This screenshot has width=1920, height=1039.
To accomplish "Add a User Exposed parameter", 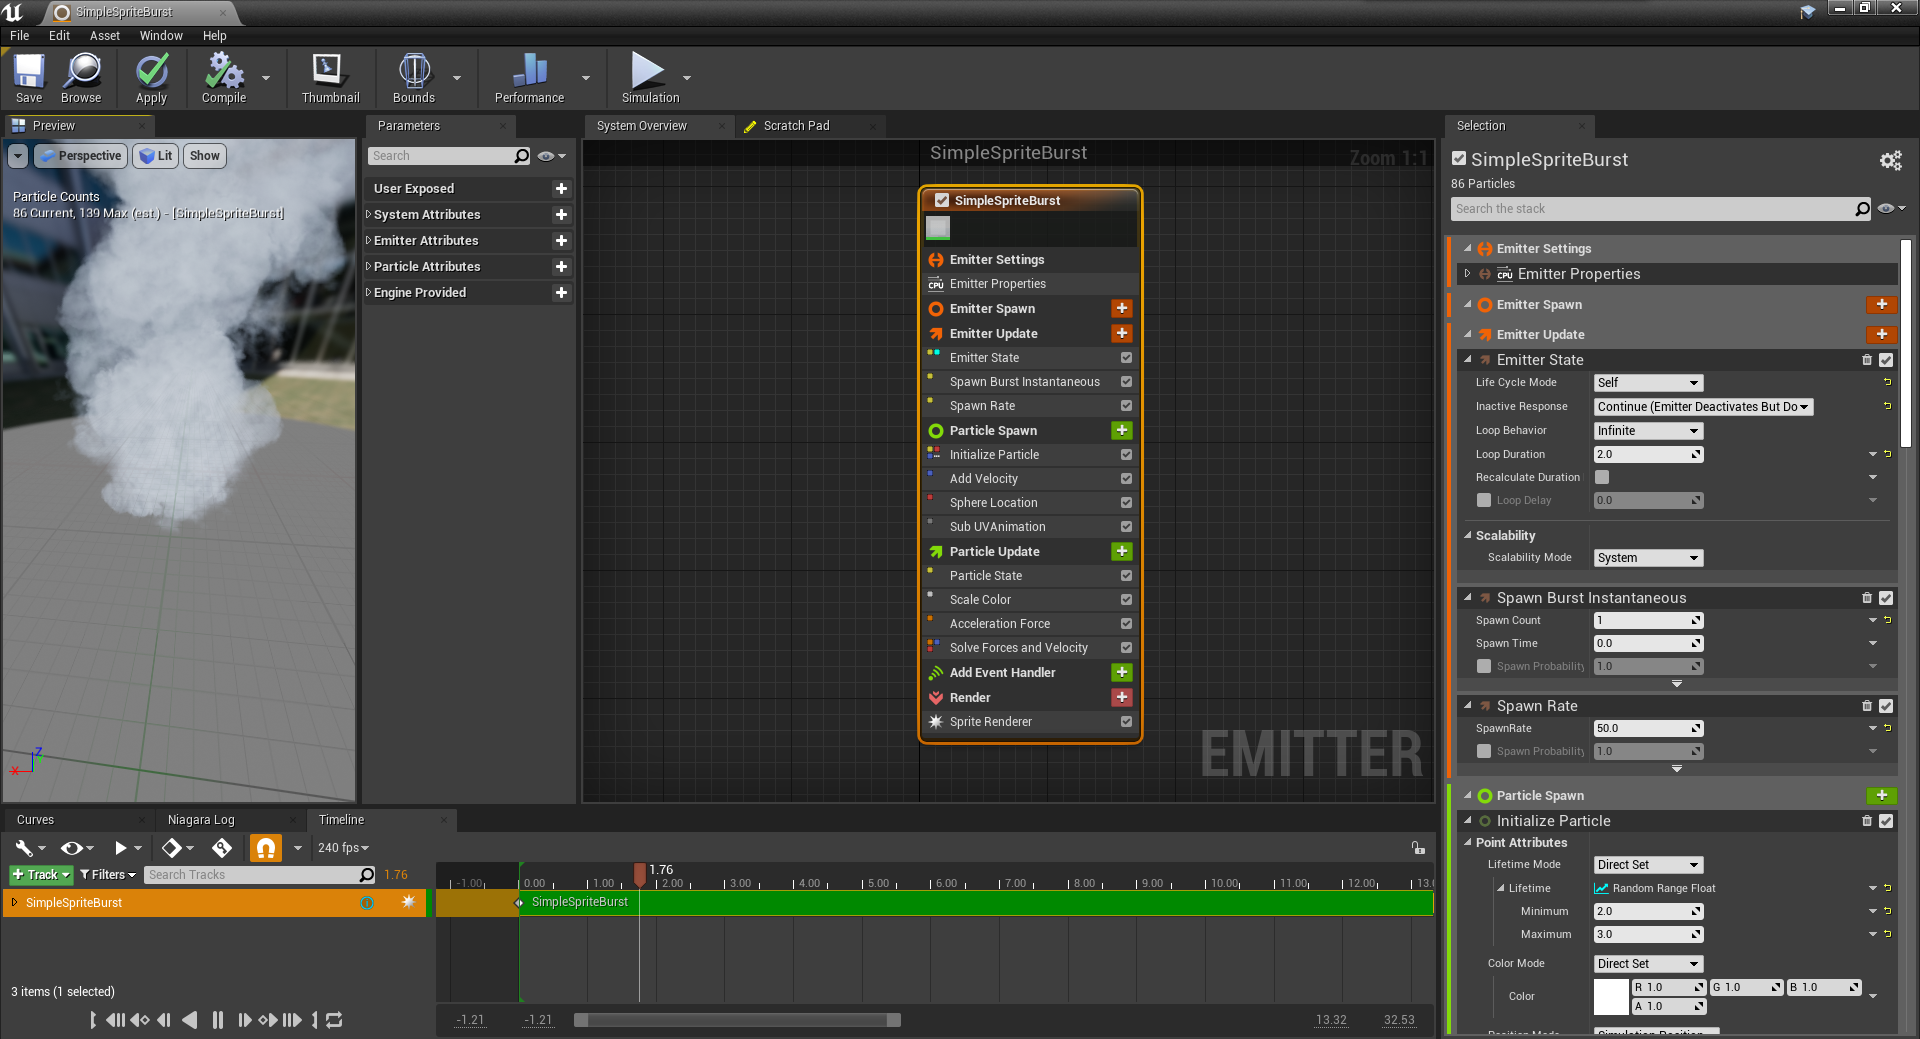I will [x=561, y=188].
